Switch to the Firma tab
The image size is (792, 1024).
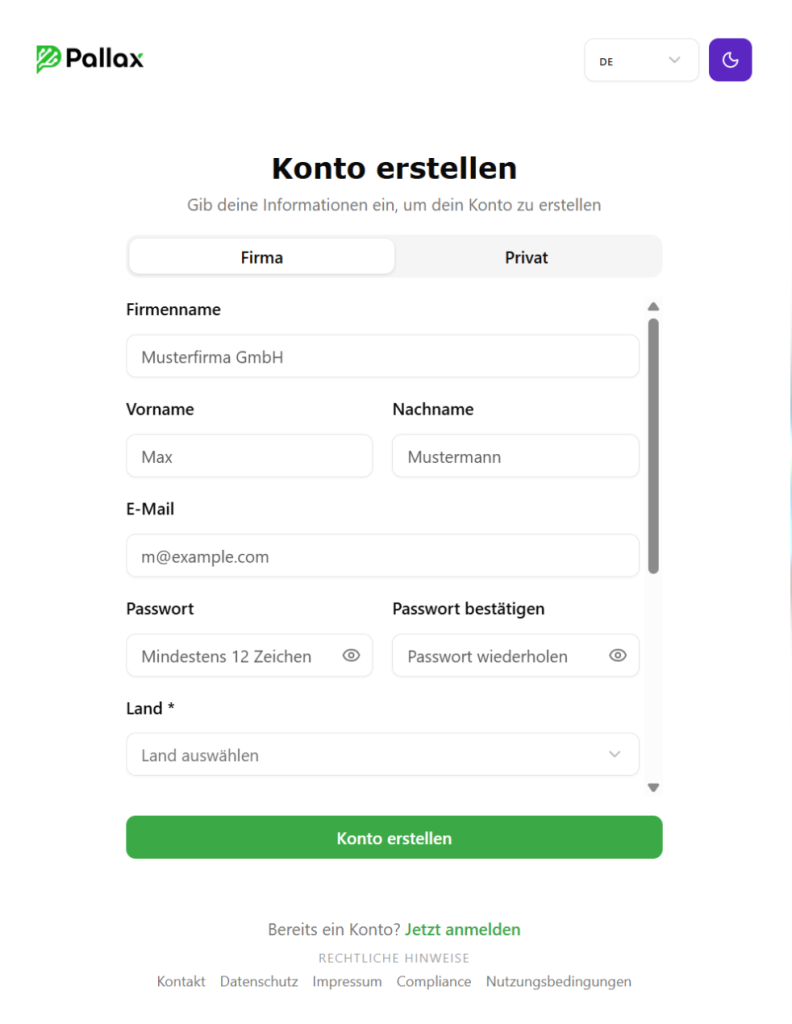click(x=262, y=257)
